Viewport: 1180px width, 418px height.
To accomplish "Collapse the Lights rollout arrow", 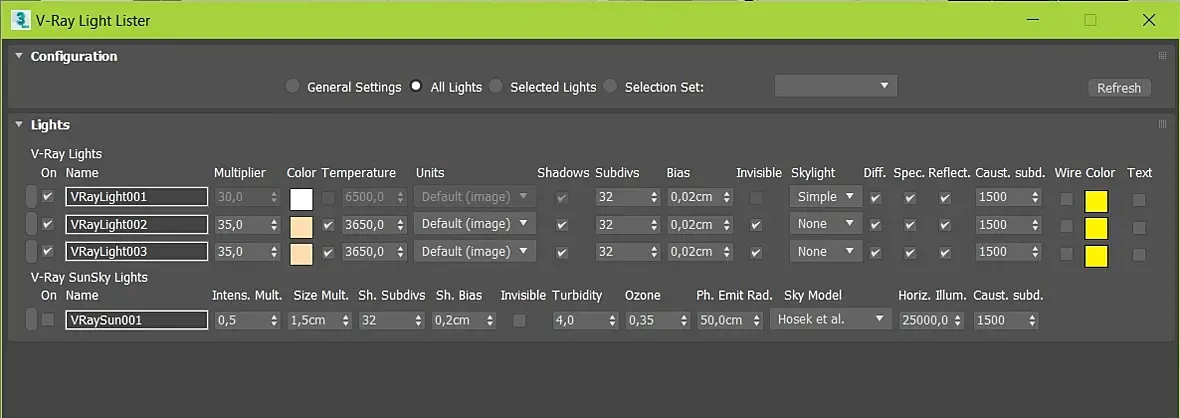I will (18, 125).
